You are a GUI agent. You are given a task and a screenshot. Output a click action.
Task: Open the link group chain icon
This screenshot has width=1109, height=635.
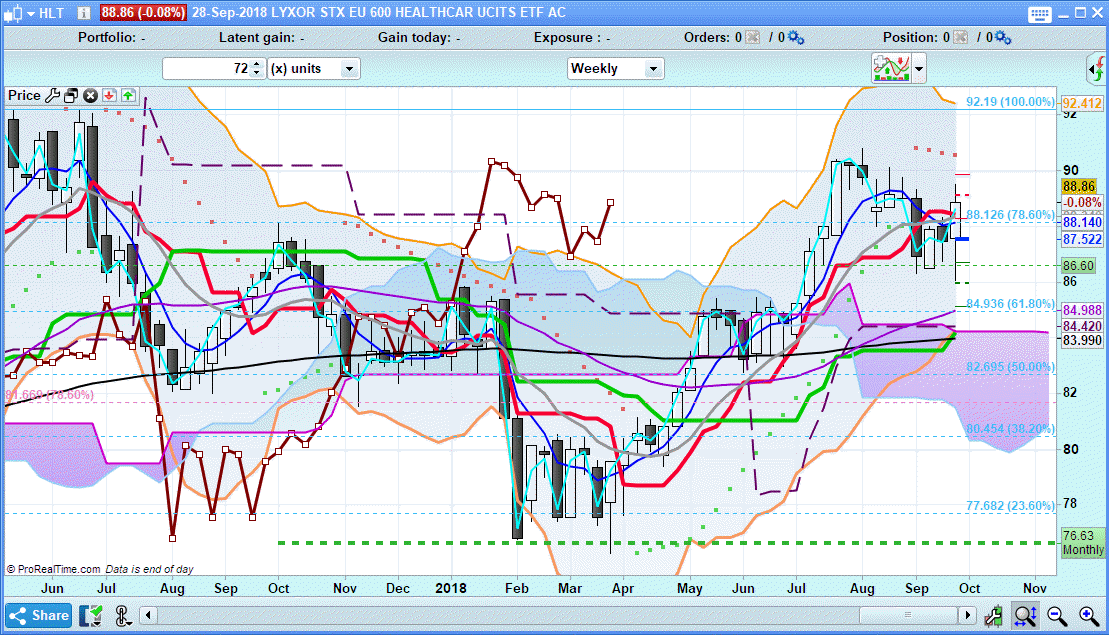[x=122, y=616]
